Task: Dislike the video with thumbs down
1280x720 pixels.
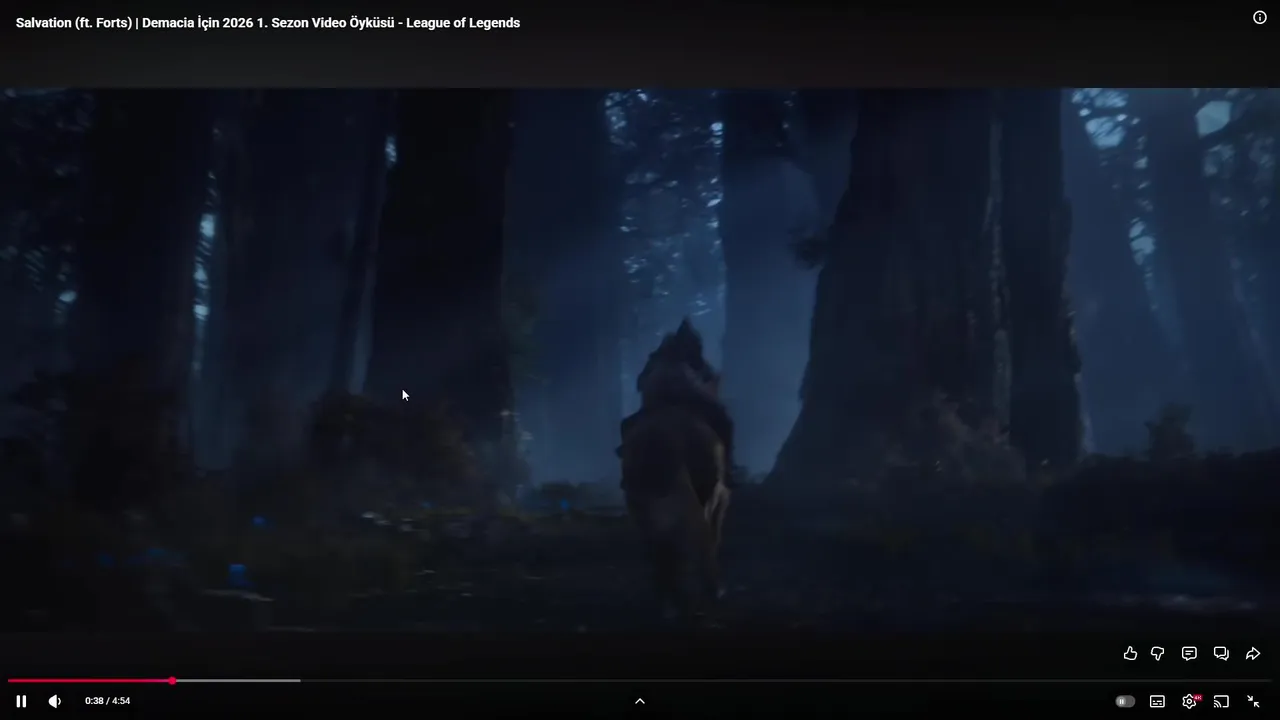Action: coord(1158,653)
